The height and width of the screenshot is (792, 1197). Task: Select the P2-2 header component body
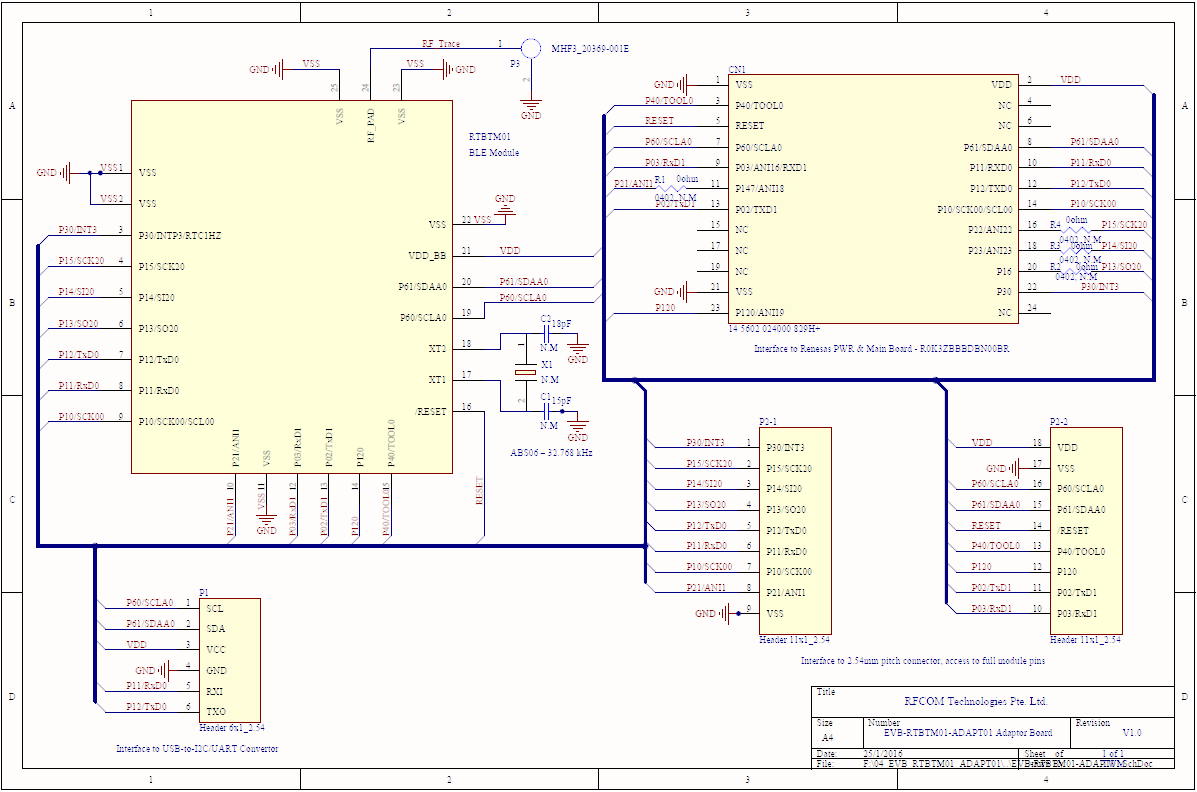pos(1086,531)
